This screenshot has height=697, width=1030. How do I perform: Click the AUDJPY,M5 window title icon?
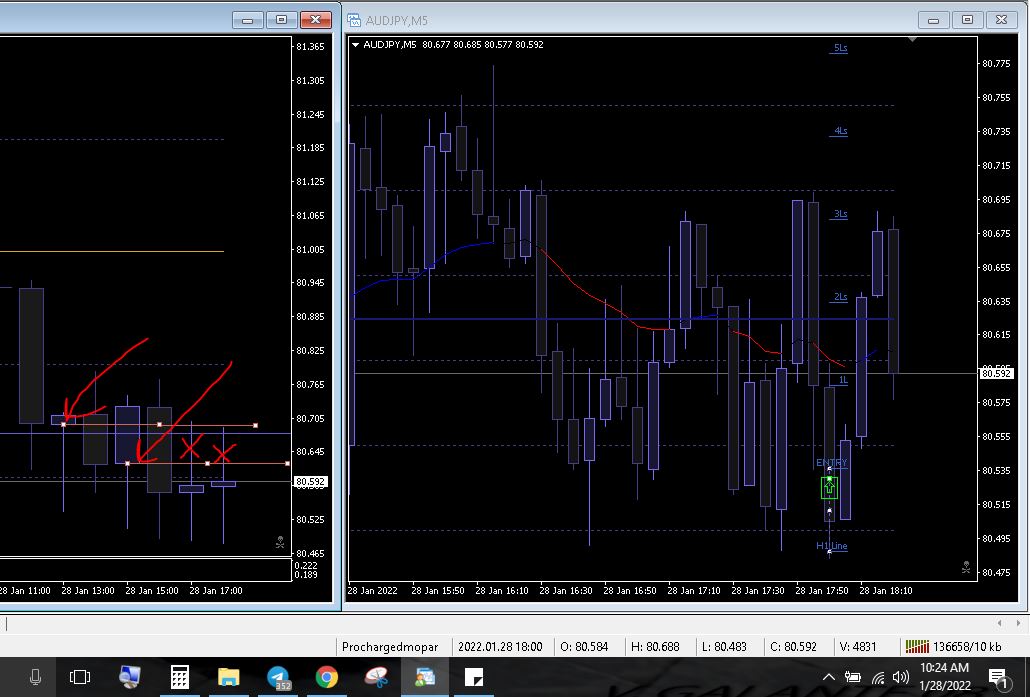354,19
